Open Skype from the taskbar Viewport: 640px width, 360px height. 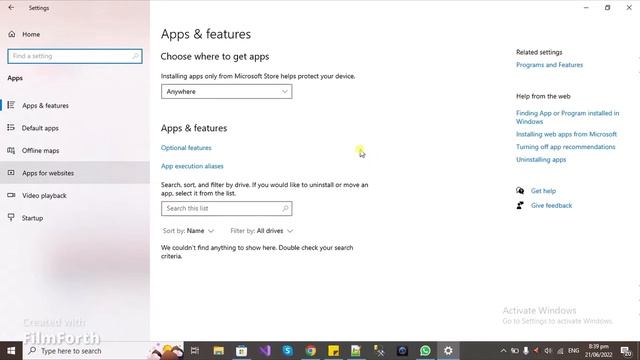coord(287,351)
